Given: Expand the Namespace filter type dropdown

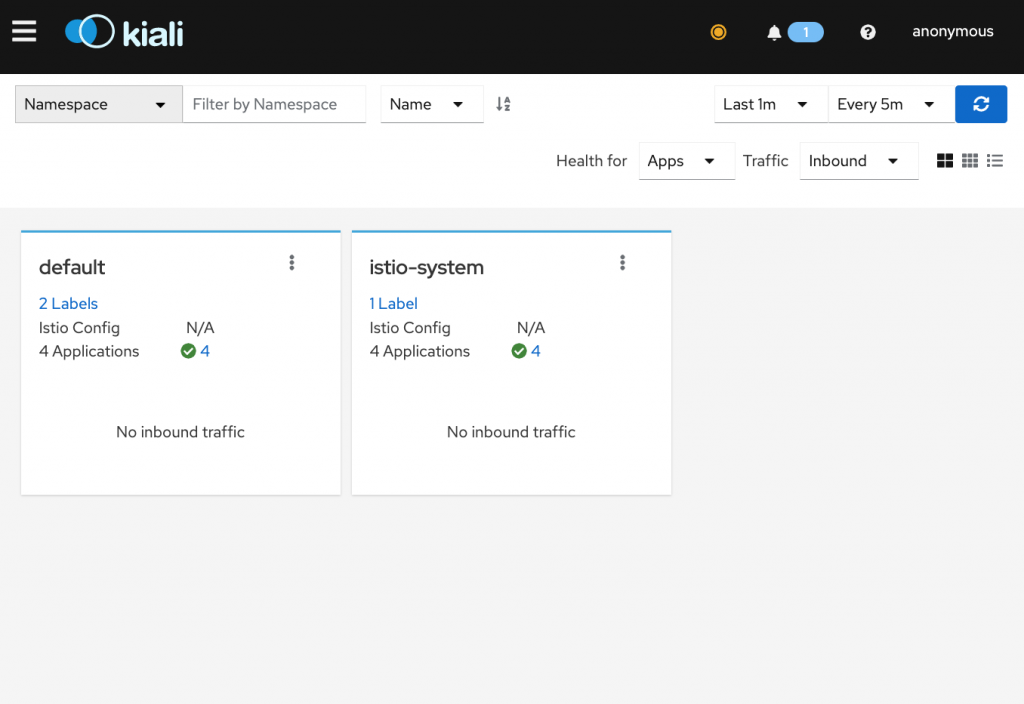Looking at the screenshot, I should tap(99, 104).
